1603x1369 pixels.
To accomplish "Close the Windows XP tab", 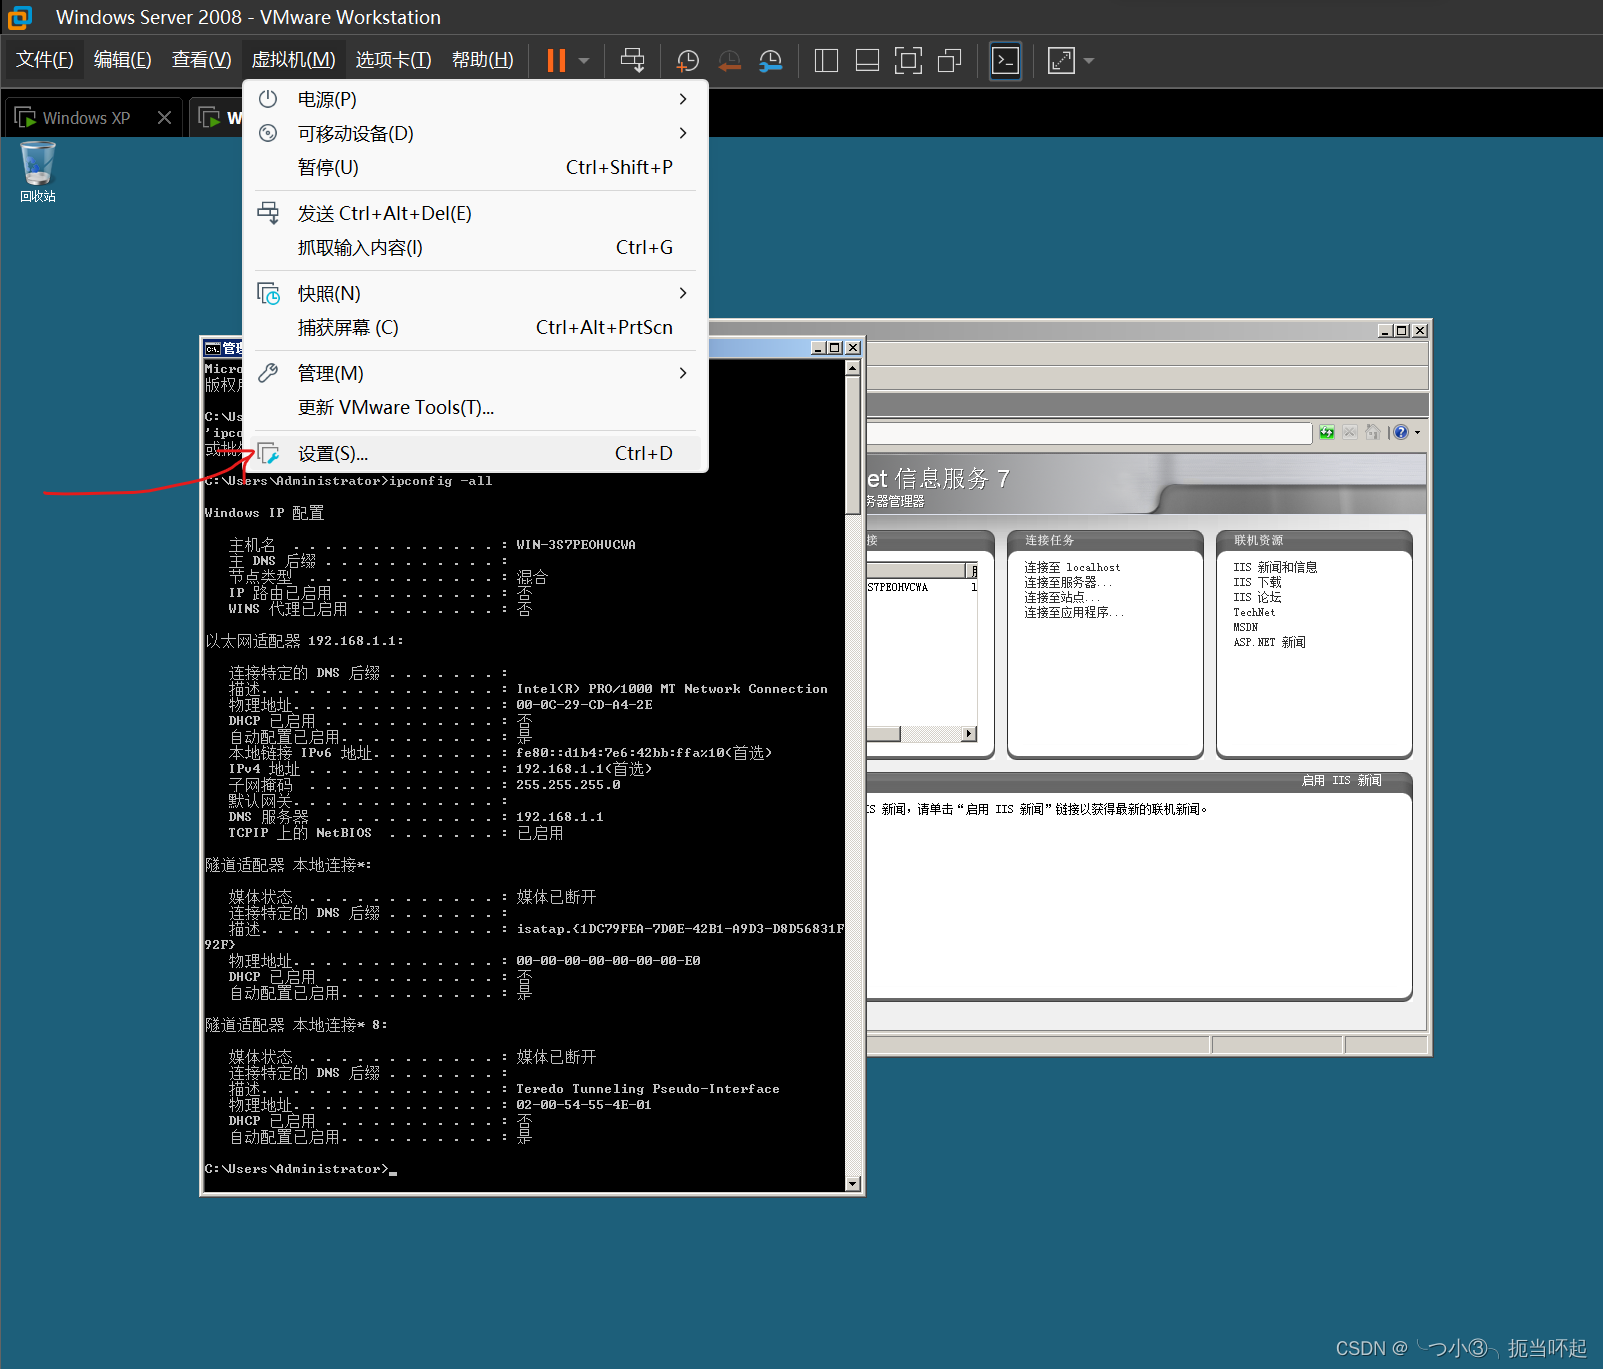I will 165,118.
